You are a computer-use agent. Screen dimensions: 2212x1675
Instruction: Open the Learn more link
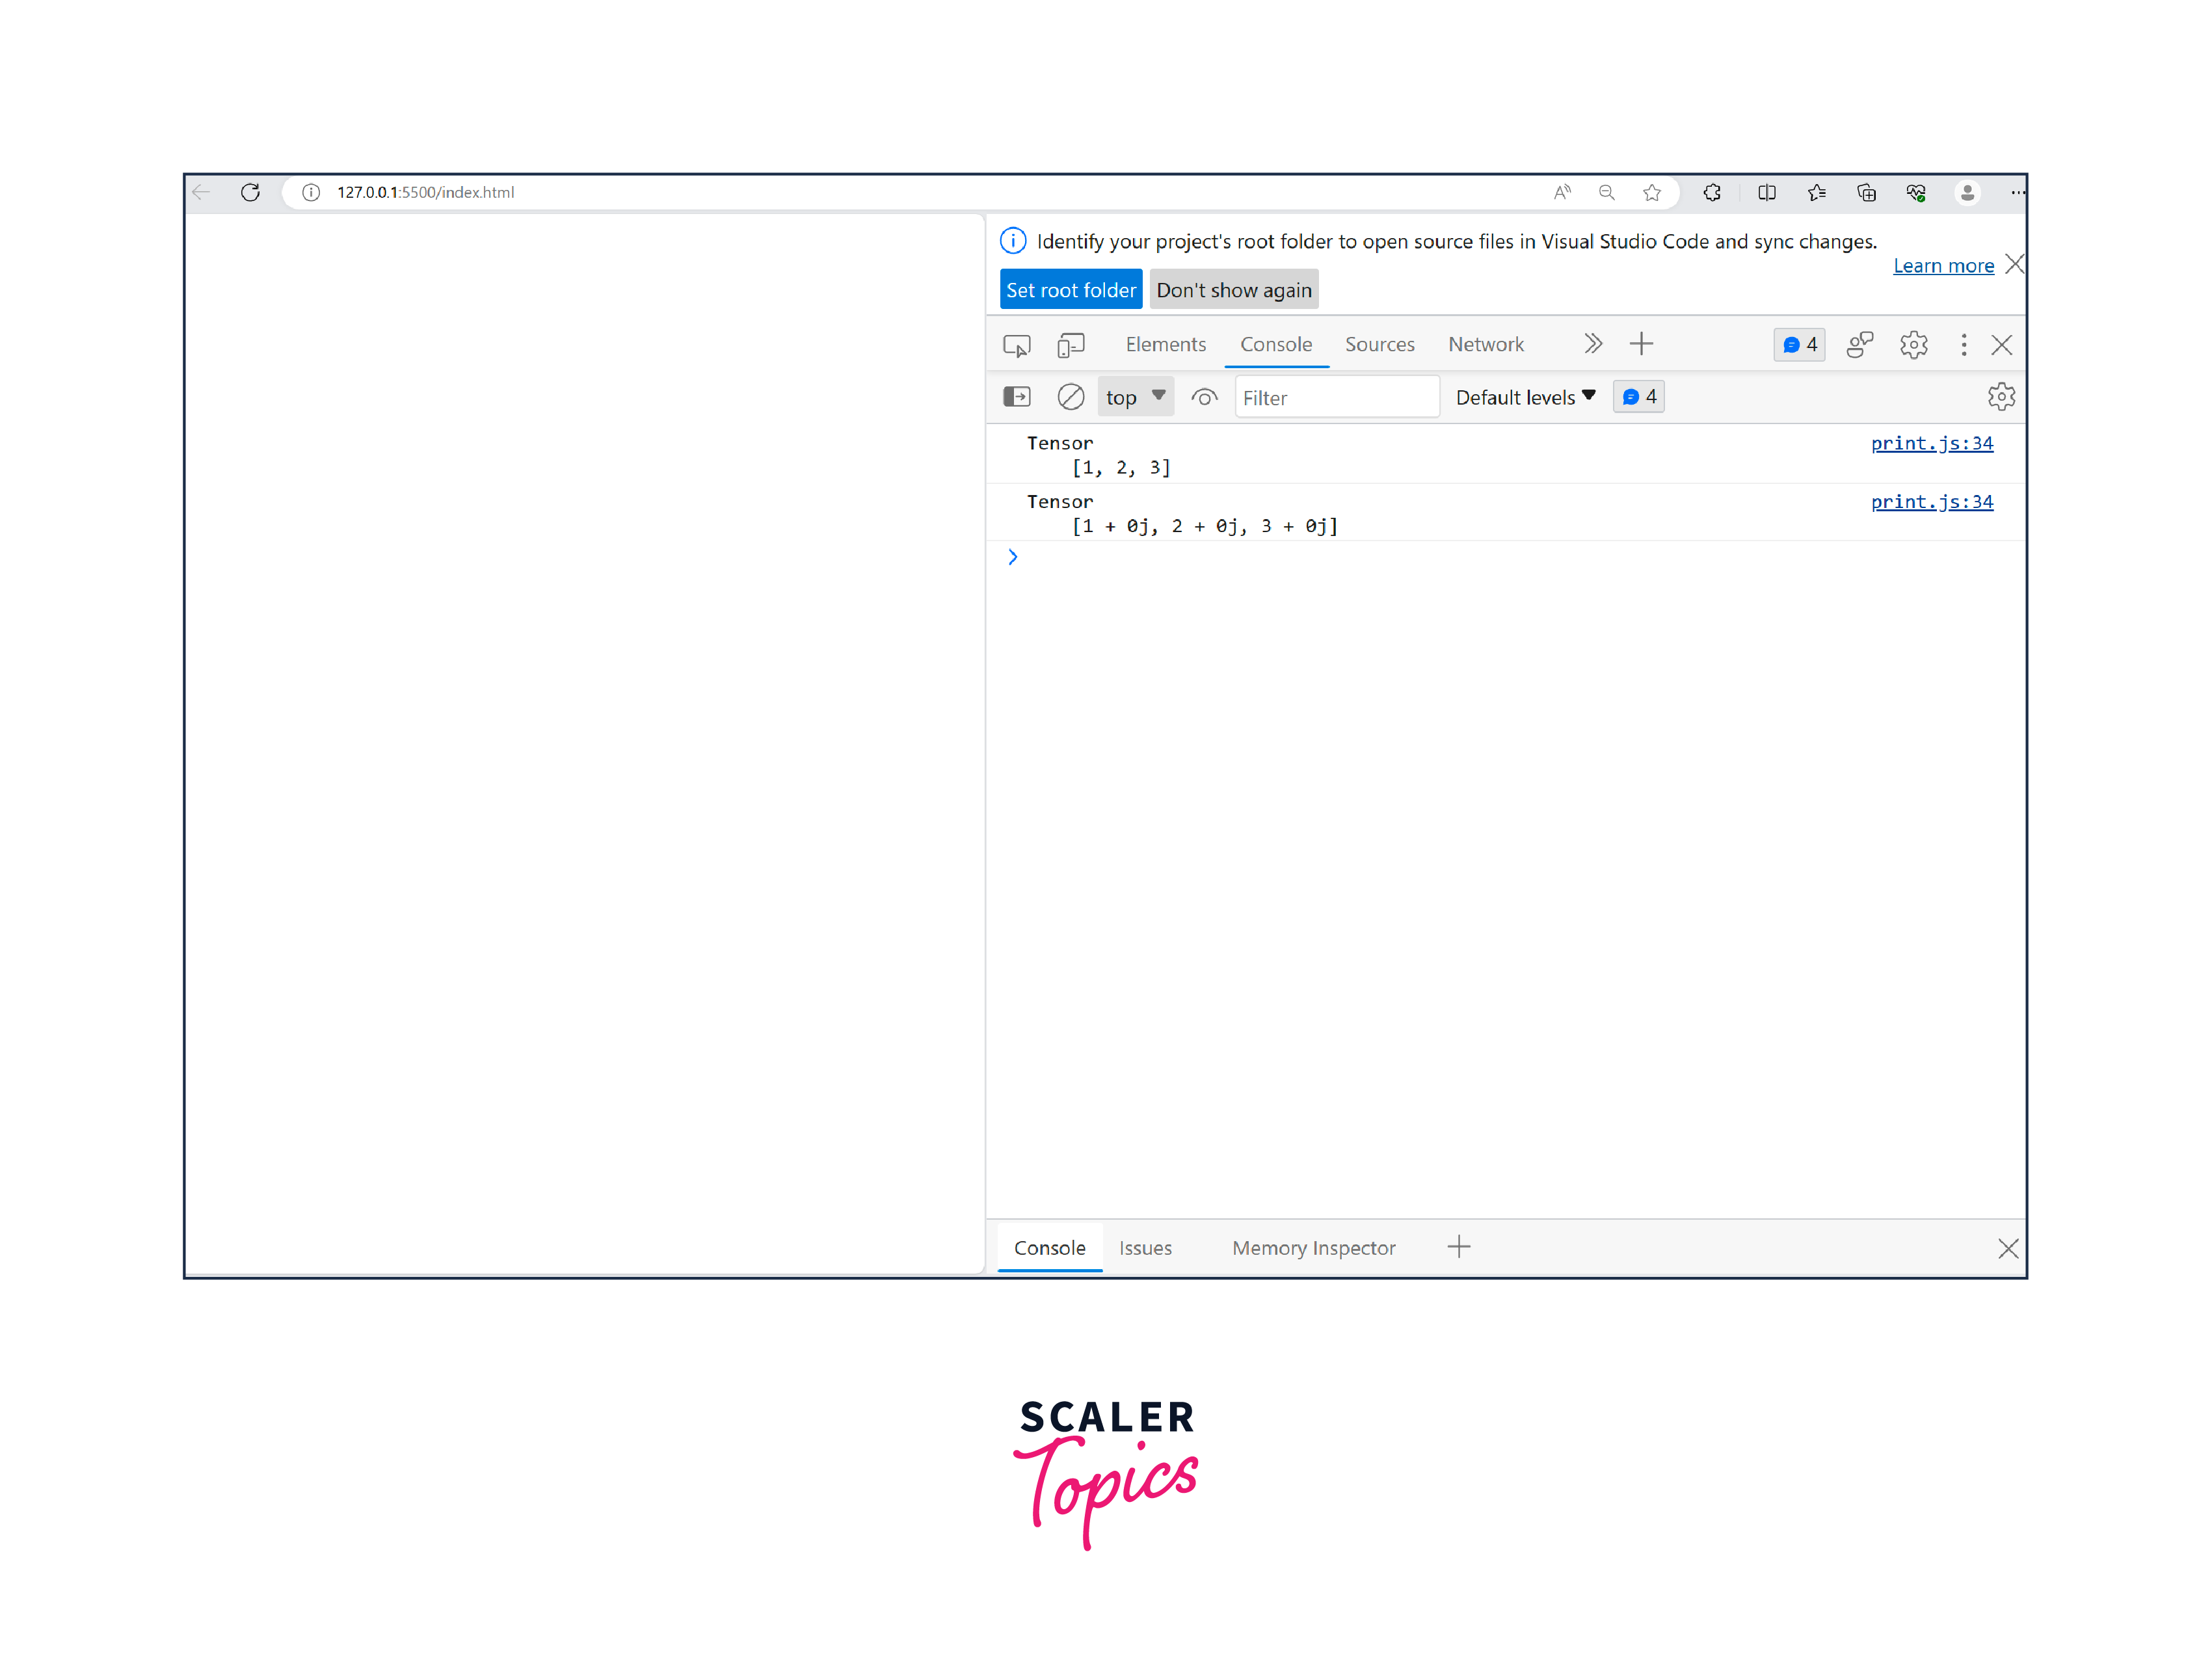coord(1942,265)
